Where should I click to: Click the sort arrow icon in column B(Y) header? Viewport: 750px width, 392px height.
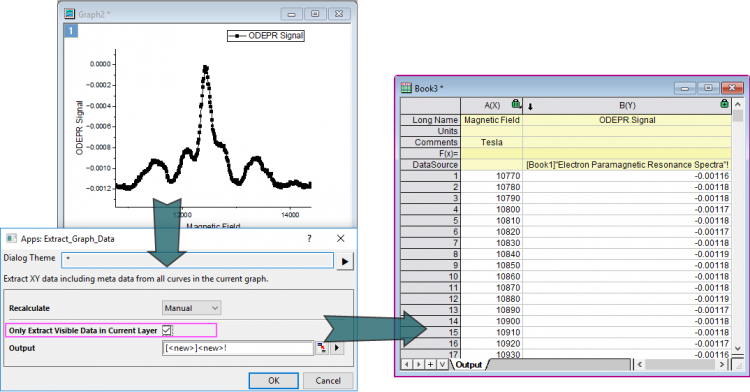(530, 107)
